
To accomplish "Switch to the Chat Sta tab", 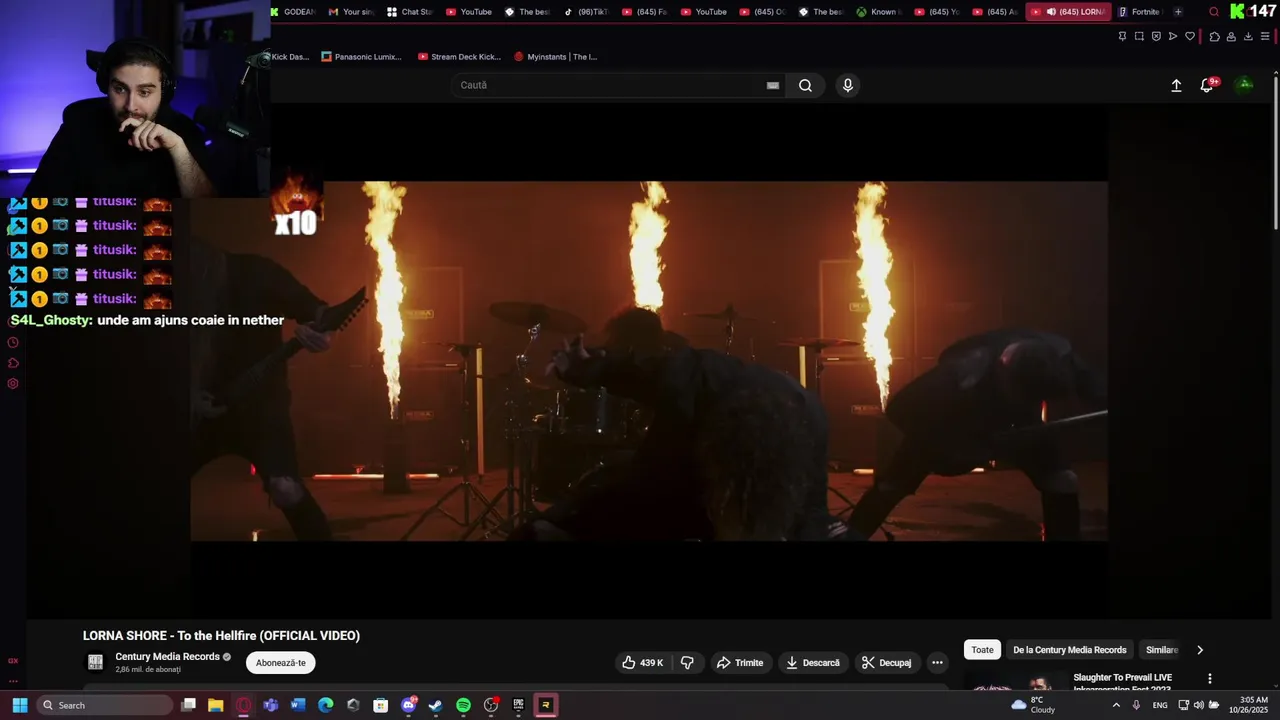I will pyautogui.click(x=410, y=12).
